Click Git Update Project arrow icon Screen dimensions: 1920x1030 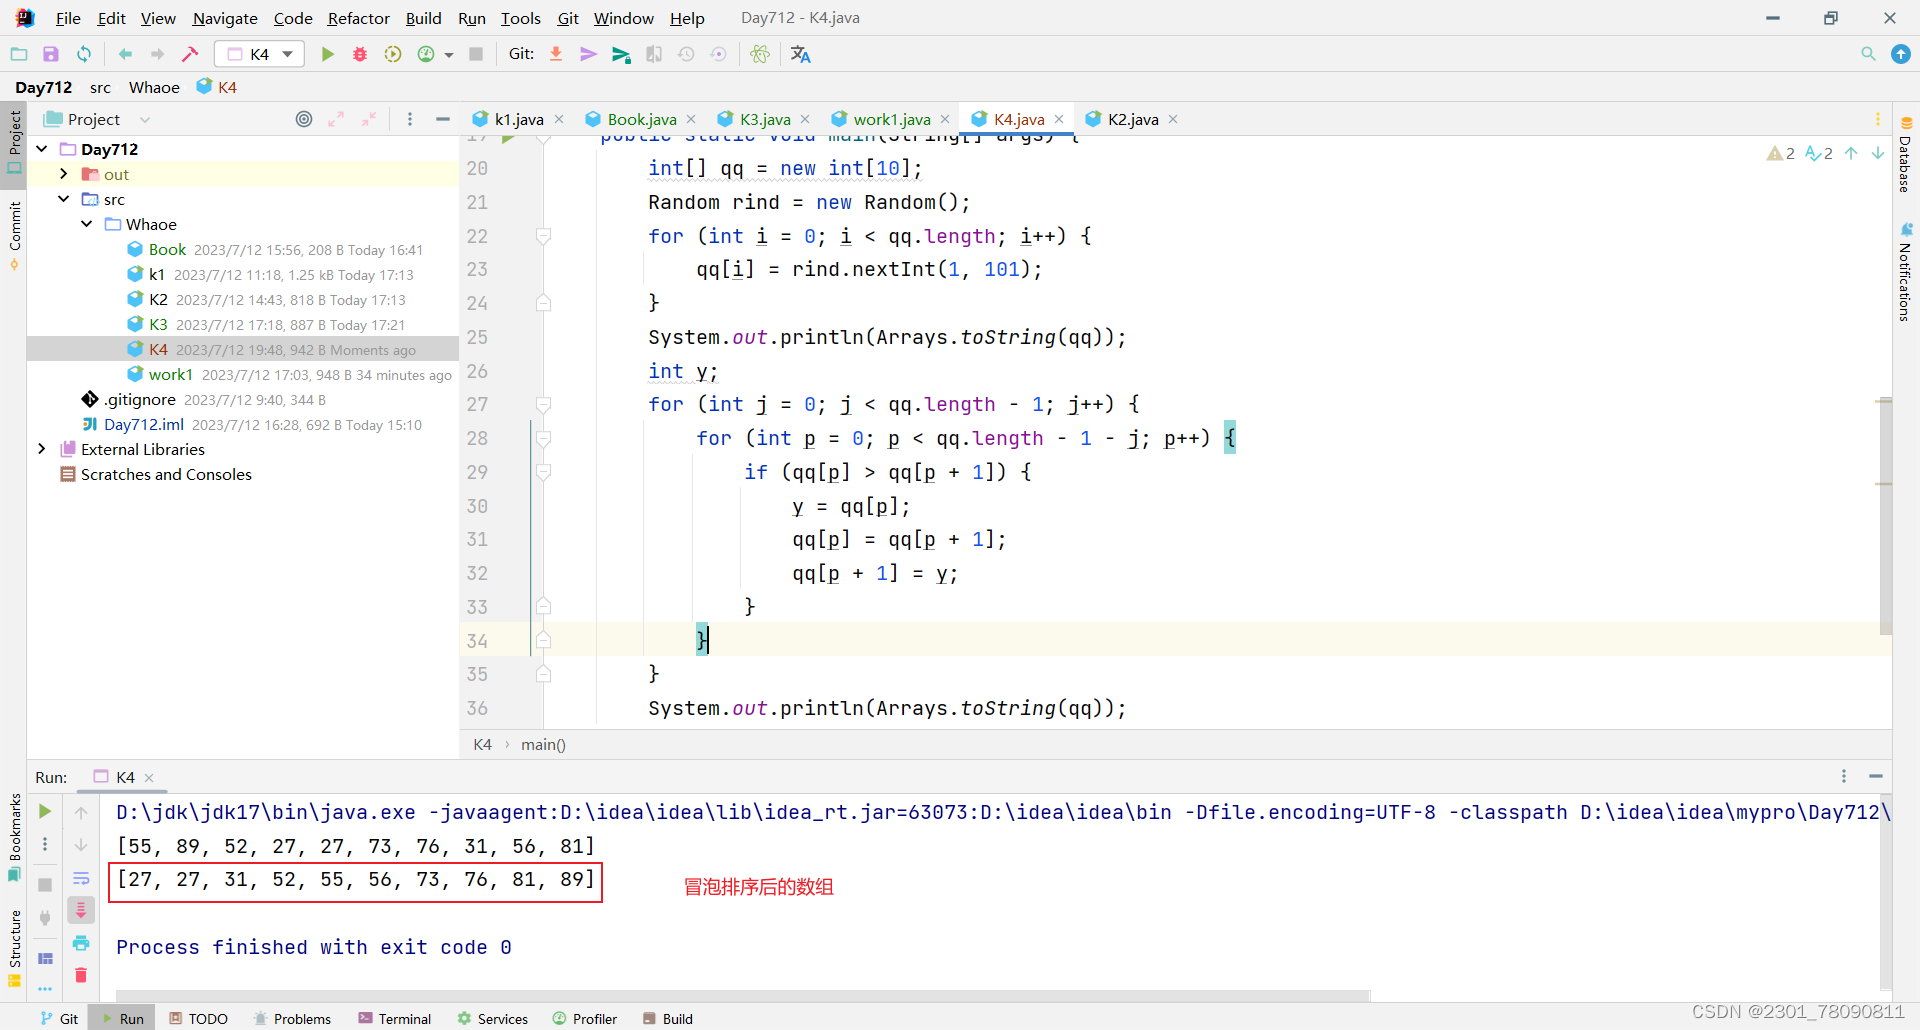click(x=556, y=54)
